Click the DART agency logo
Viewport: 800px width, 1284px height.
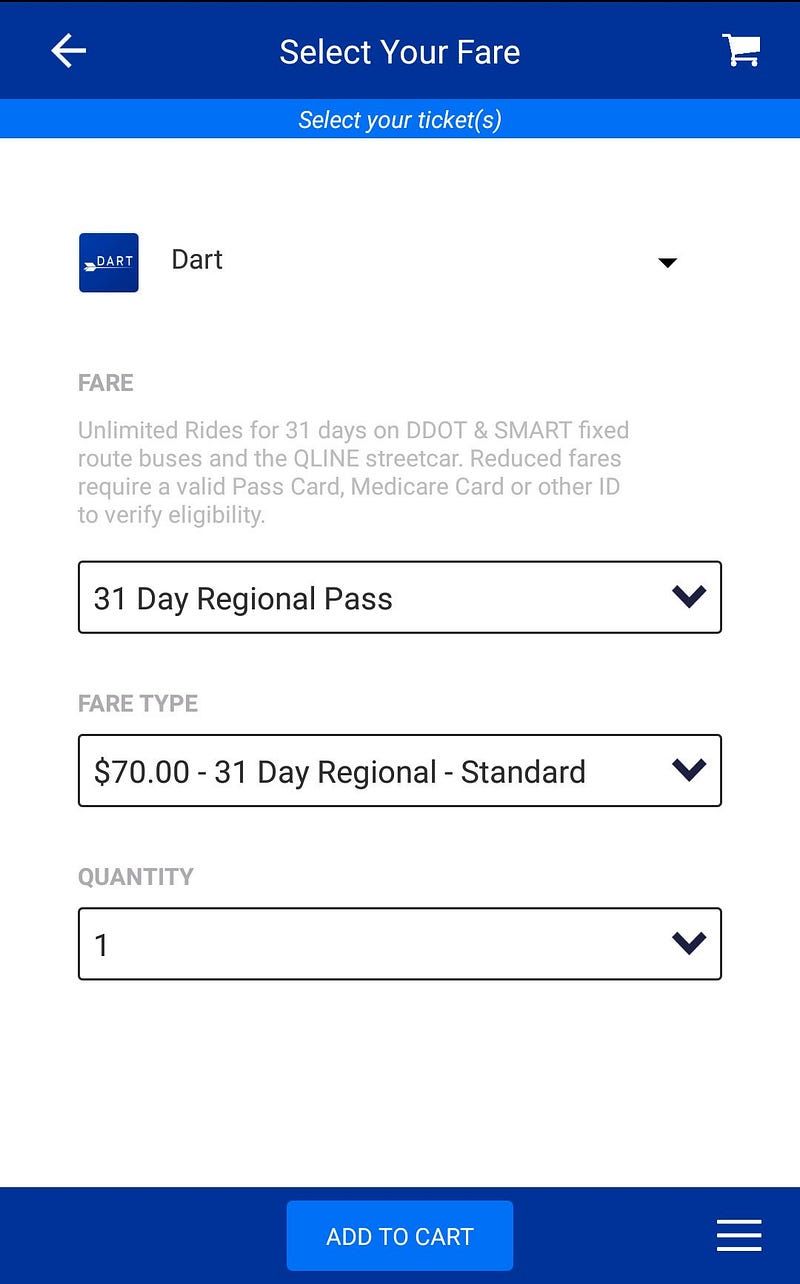pos(109,262)
